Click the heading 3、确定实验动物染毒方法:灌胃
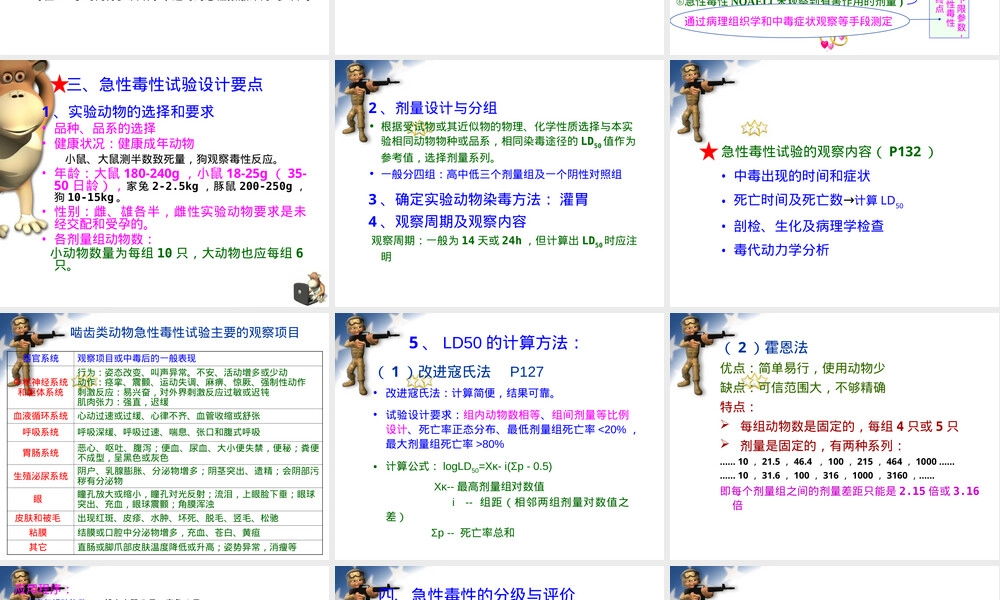The width and height of the screenshot is (1000, 600). click(478, 200)
